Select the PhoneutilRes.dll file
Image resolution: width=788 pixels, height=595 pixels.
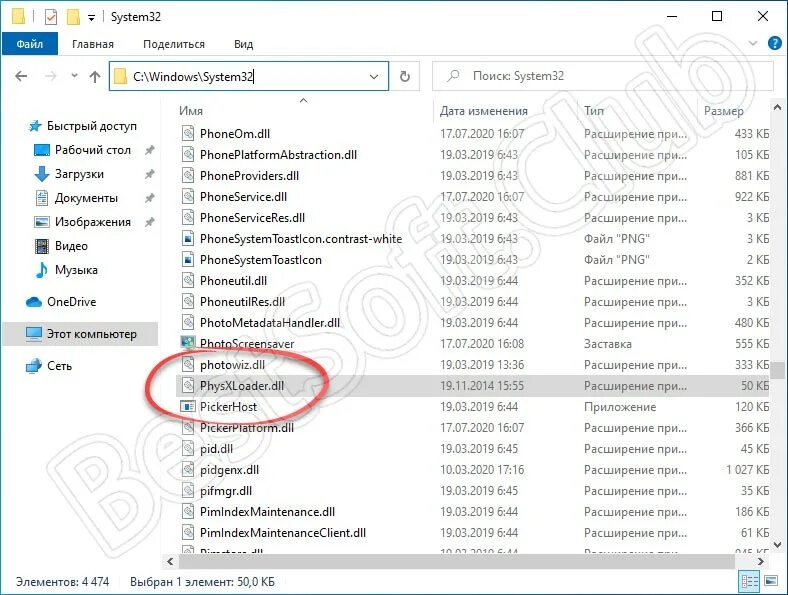(x=242, y=302)
